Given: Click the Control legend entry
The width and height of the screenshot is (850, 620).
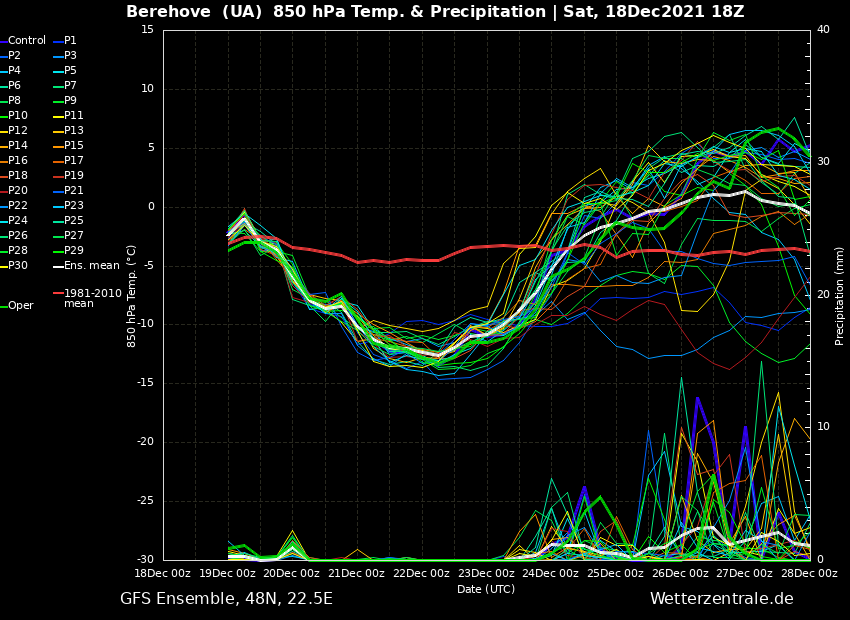Looking at the screenshot, I should click(26, 41).
